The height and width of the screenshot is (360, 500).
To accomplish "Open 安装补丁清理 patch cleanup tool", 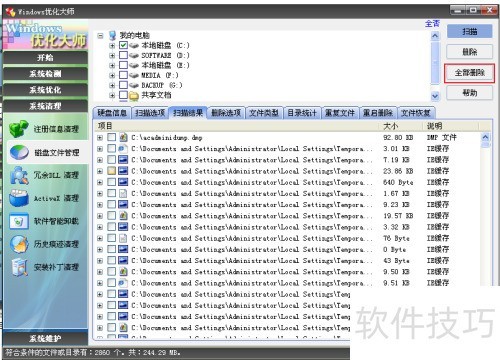I will point(45,267).
